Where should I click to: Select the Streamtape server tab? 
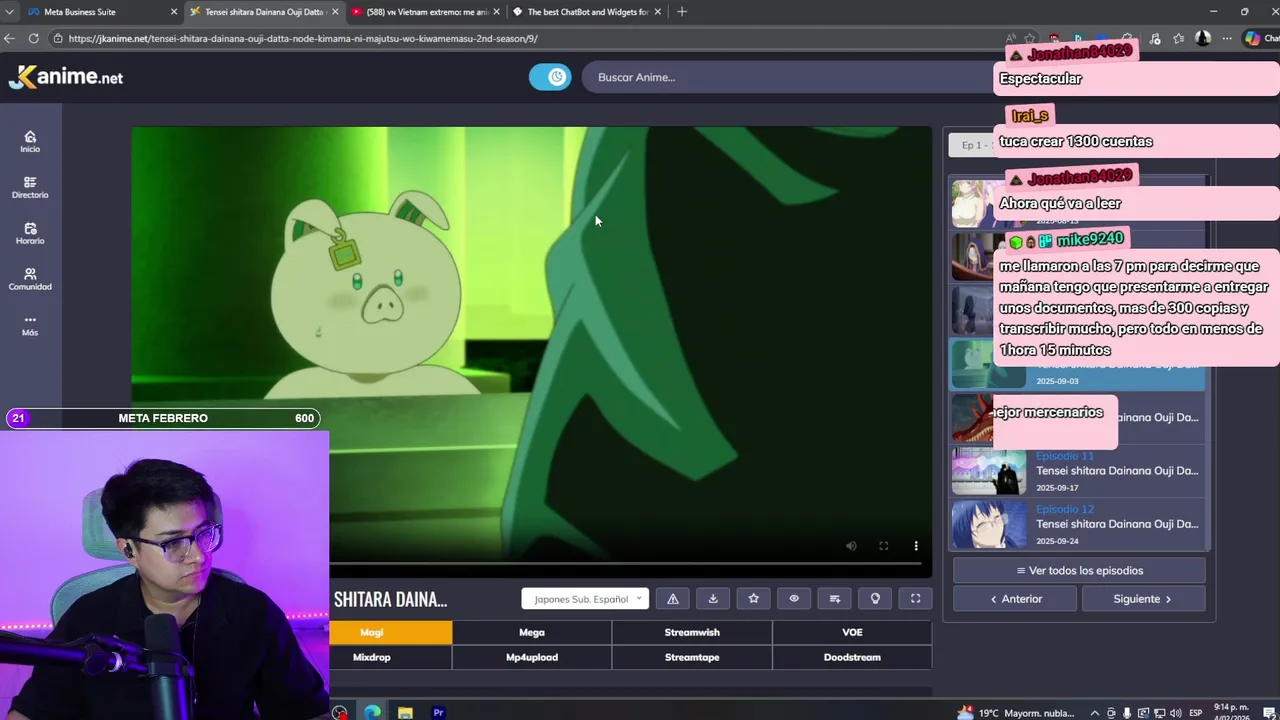[692, 657]
